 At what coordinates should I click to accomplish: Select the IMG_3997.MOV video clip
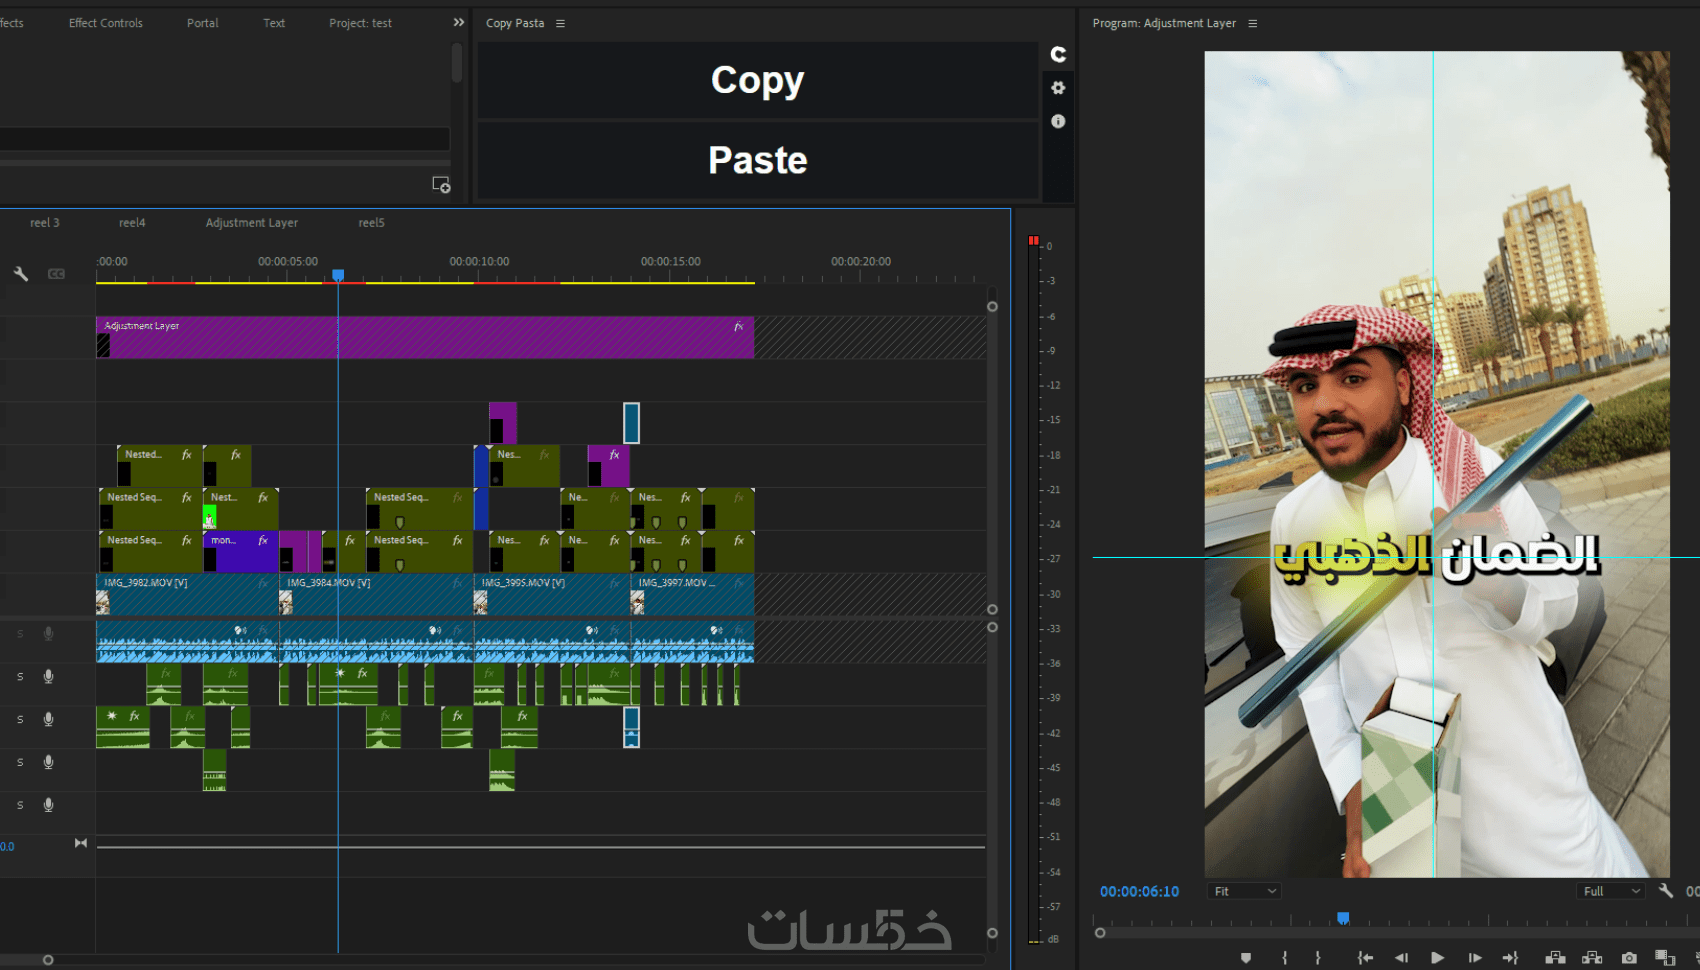point(692,594)
